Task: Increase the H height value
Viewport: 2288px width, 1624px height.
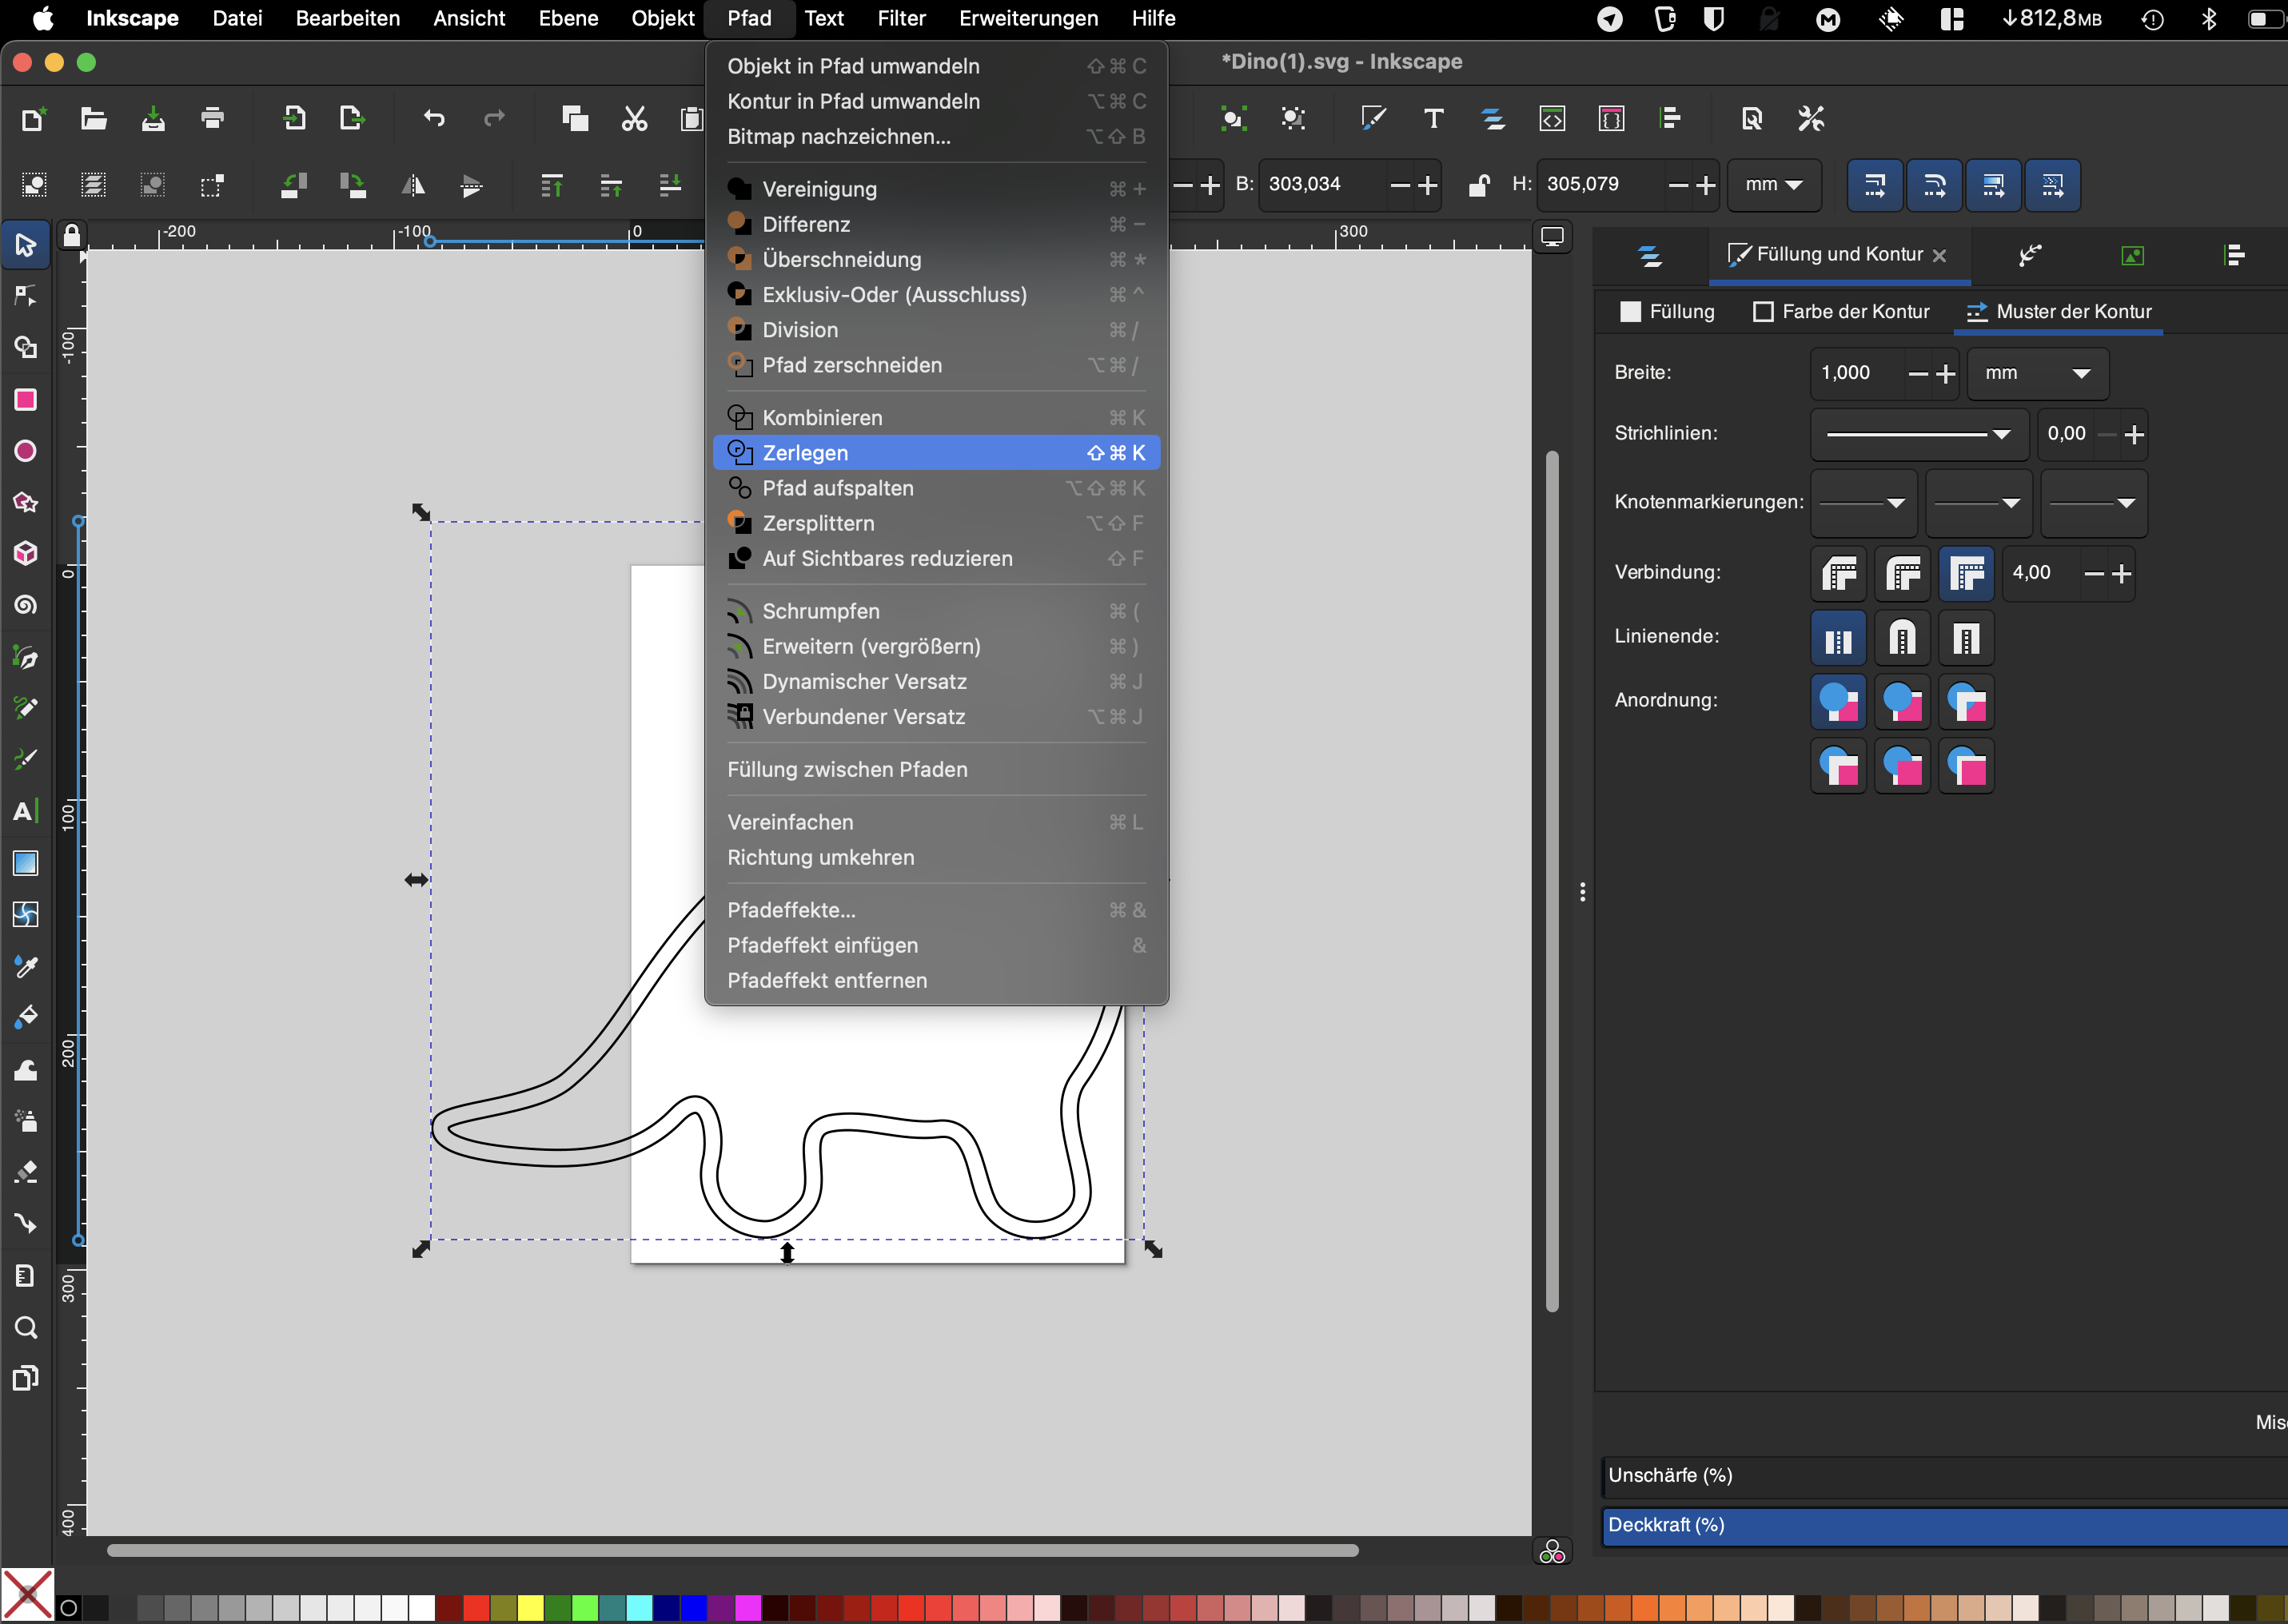Action: point(1706,185)
